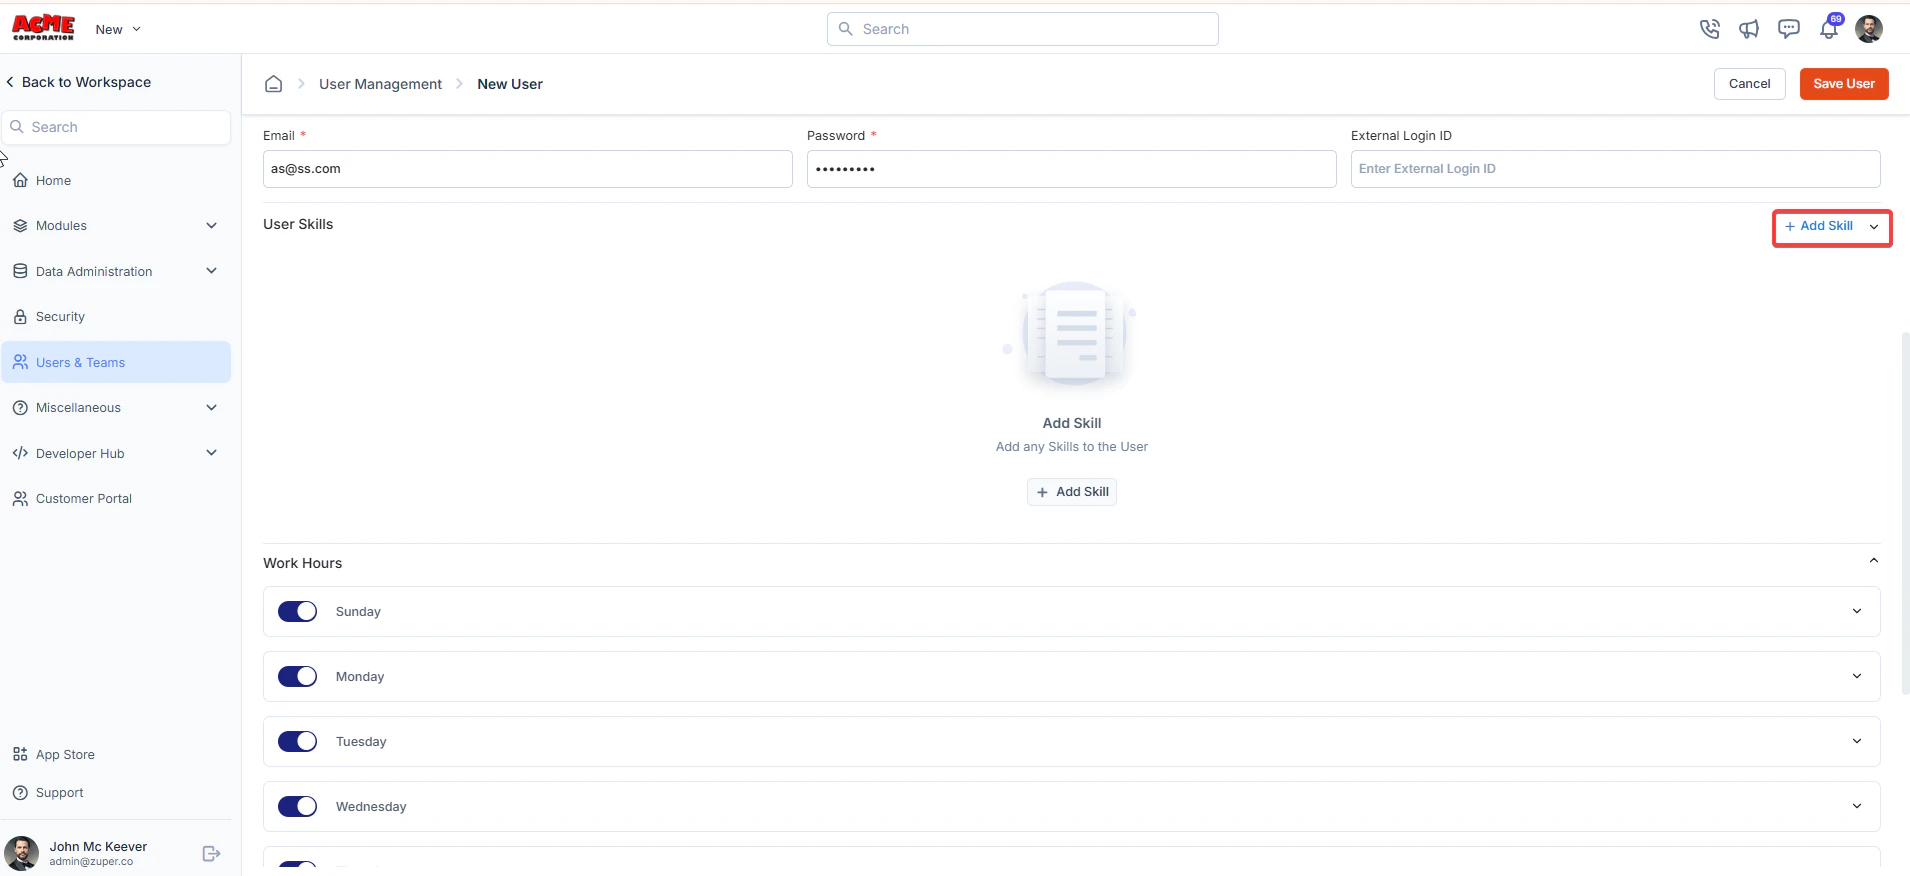1910x876 pixels.
Task: Click the "User Skills" heading
Action: (x=298, y=224)
